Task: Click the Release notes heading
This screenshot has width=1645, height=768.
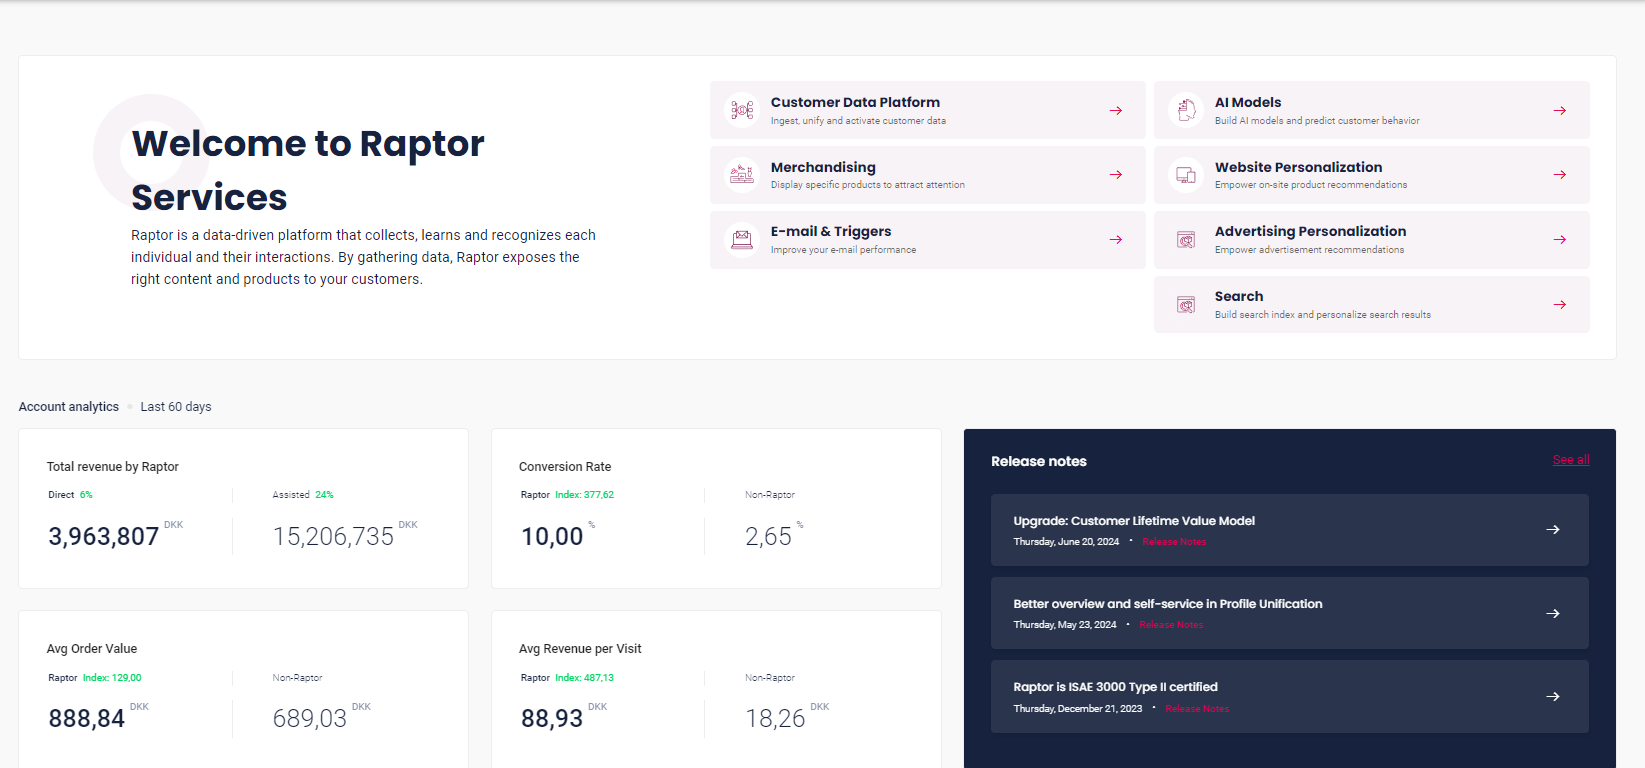Action: coord(1039,461)
